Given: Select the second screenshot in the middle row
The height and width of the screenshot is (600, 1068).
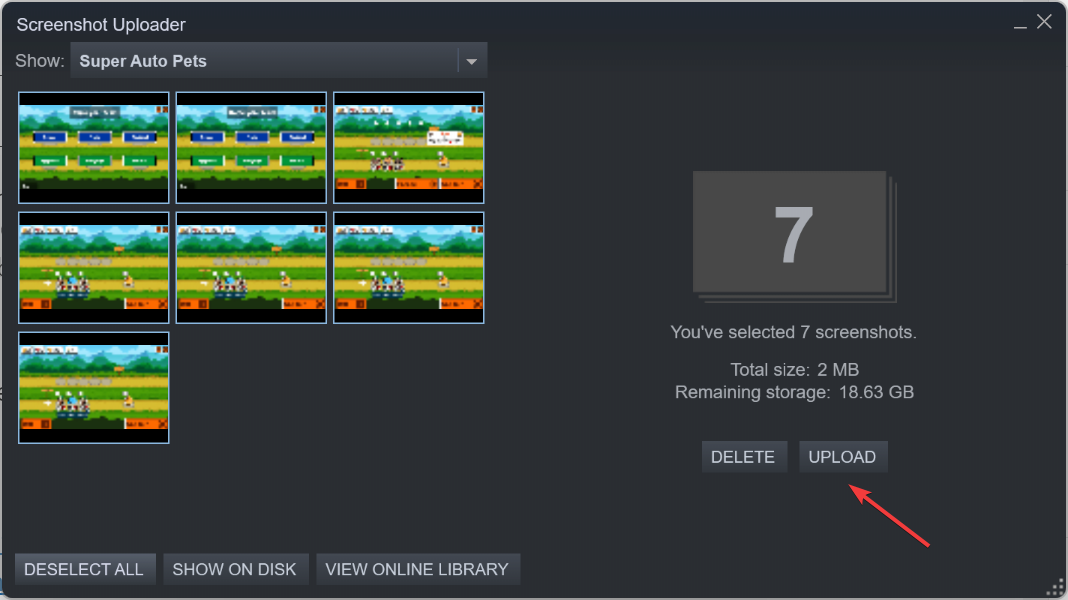Looking at the screenshot, I should point(251,268).
